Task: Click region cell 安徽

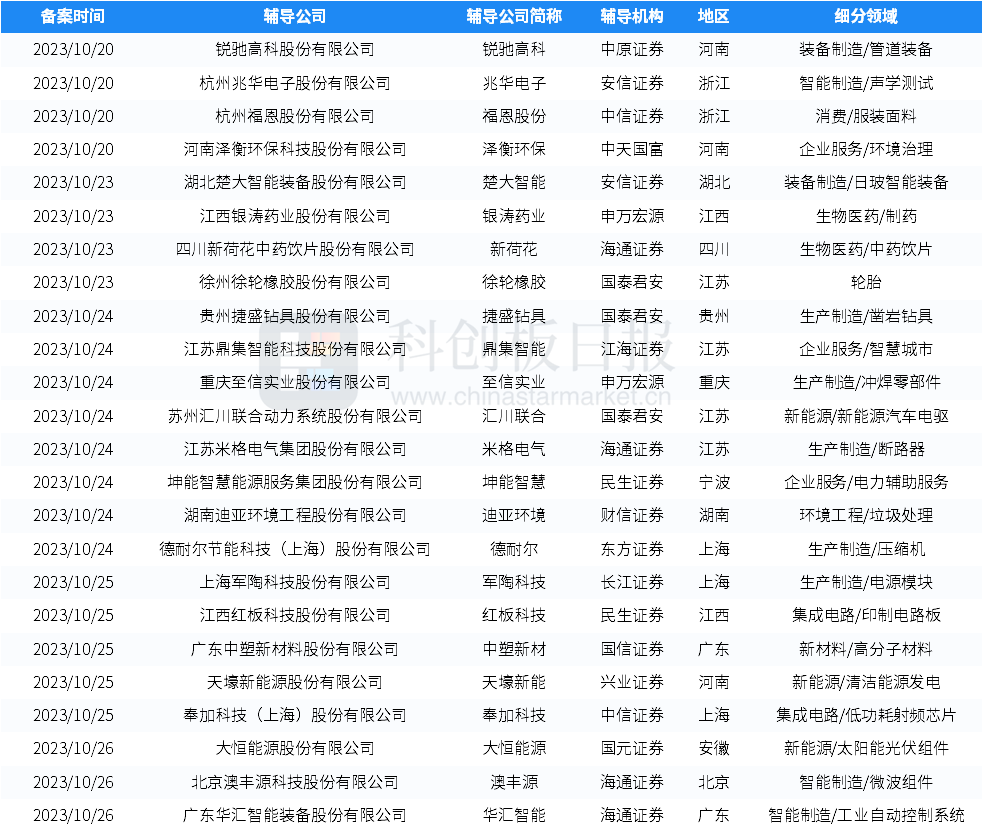Action: (714, 749)
